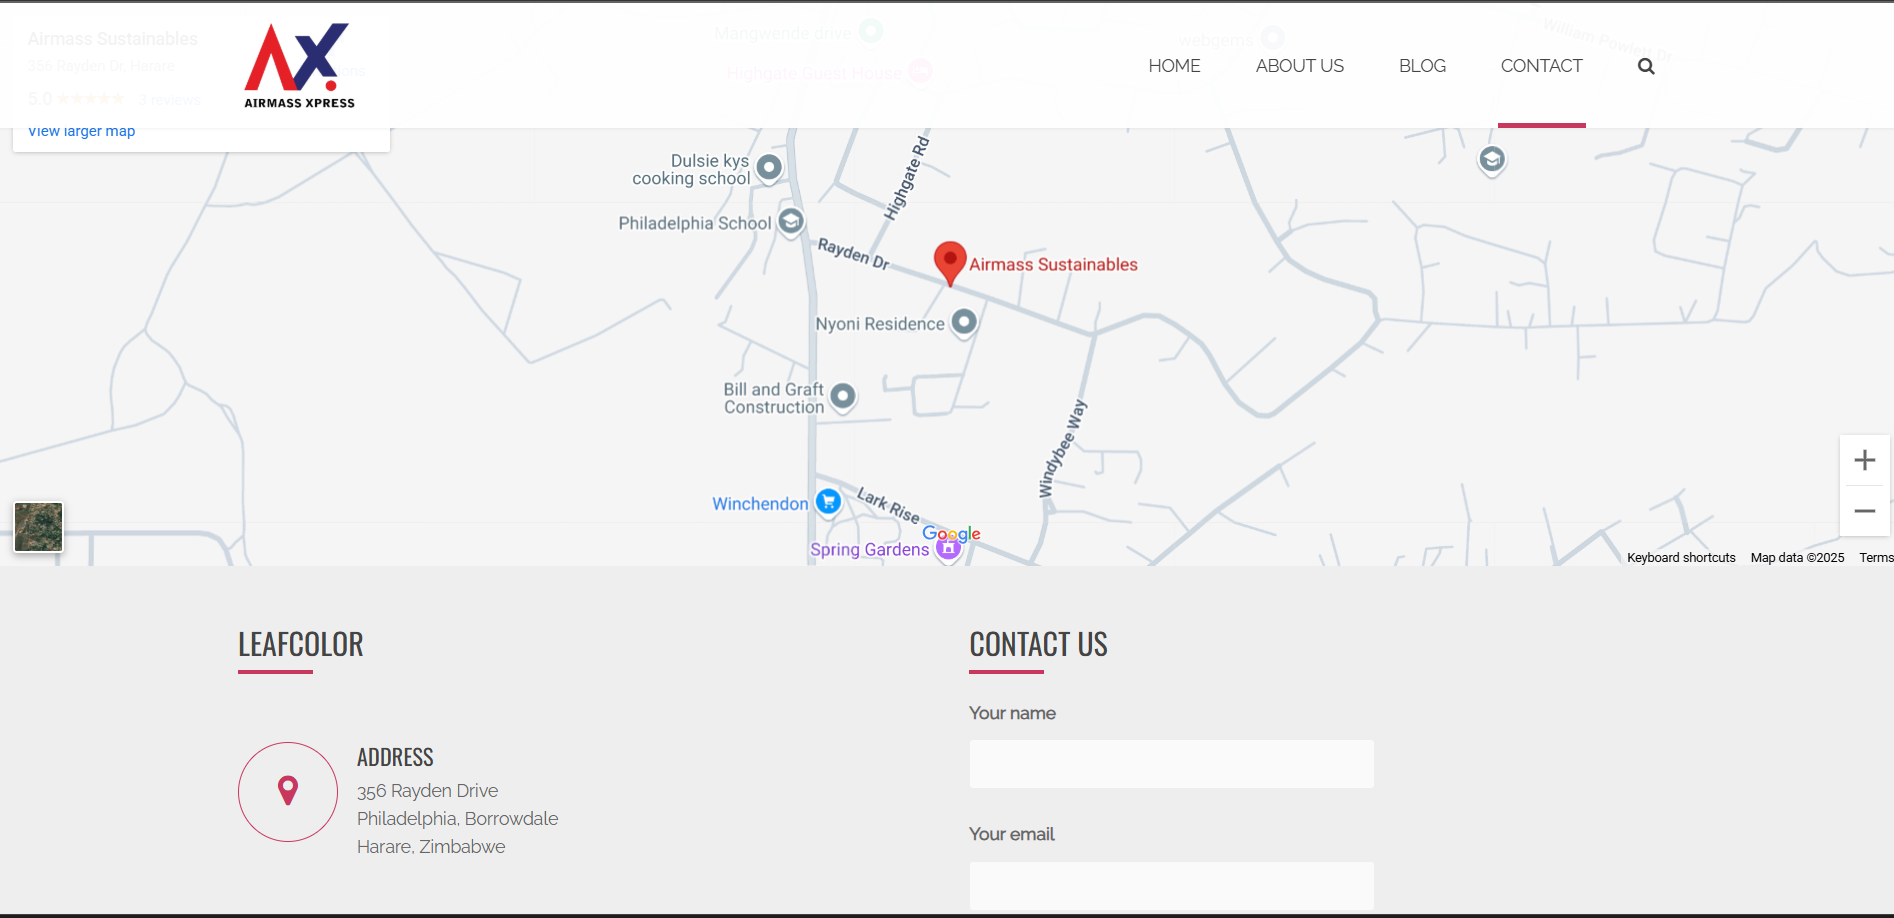Open map Keyboard shortcuts

coord(1680,558)
